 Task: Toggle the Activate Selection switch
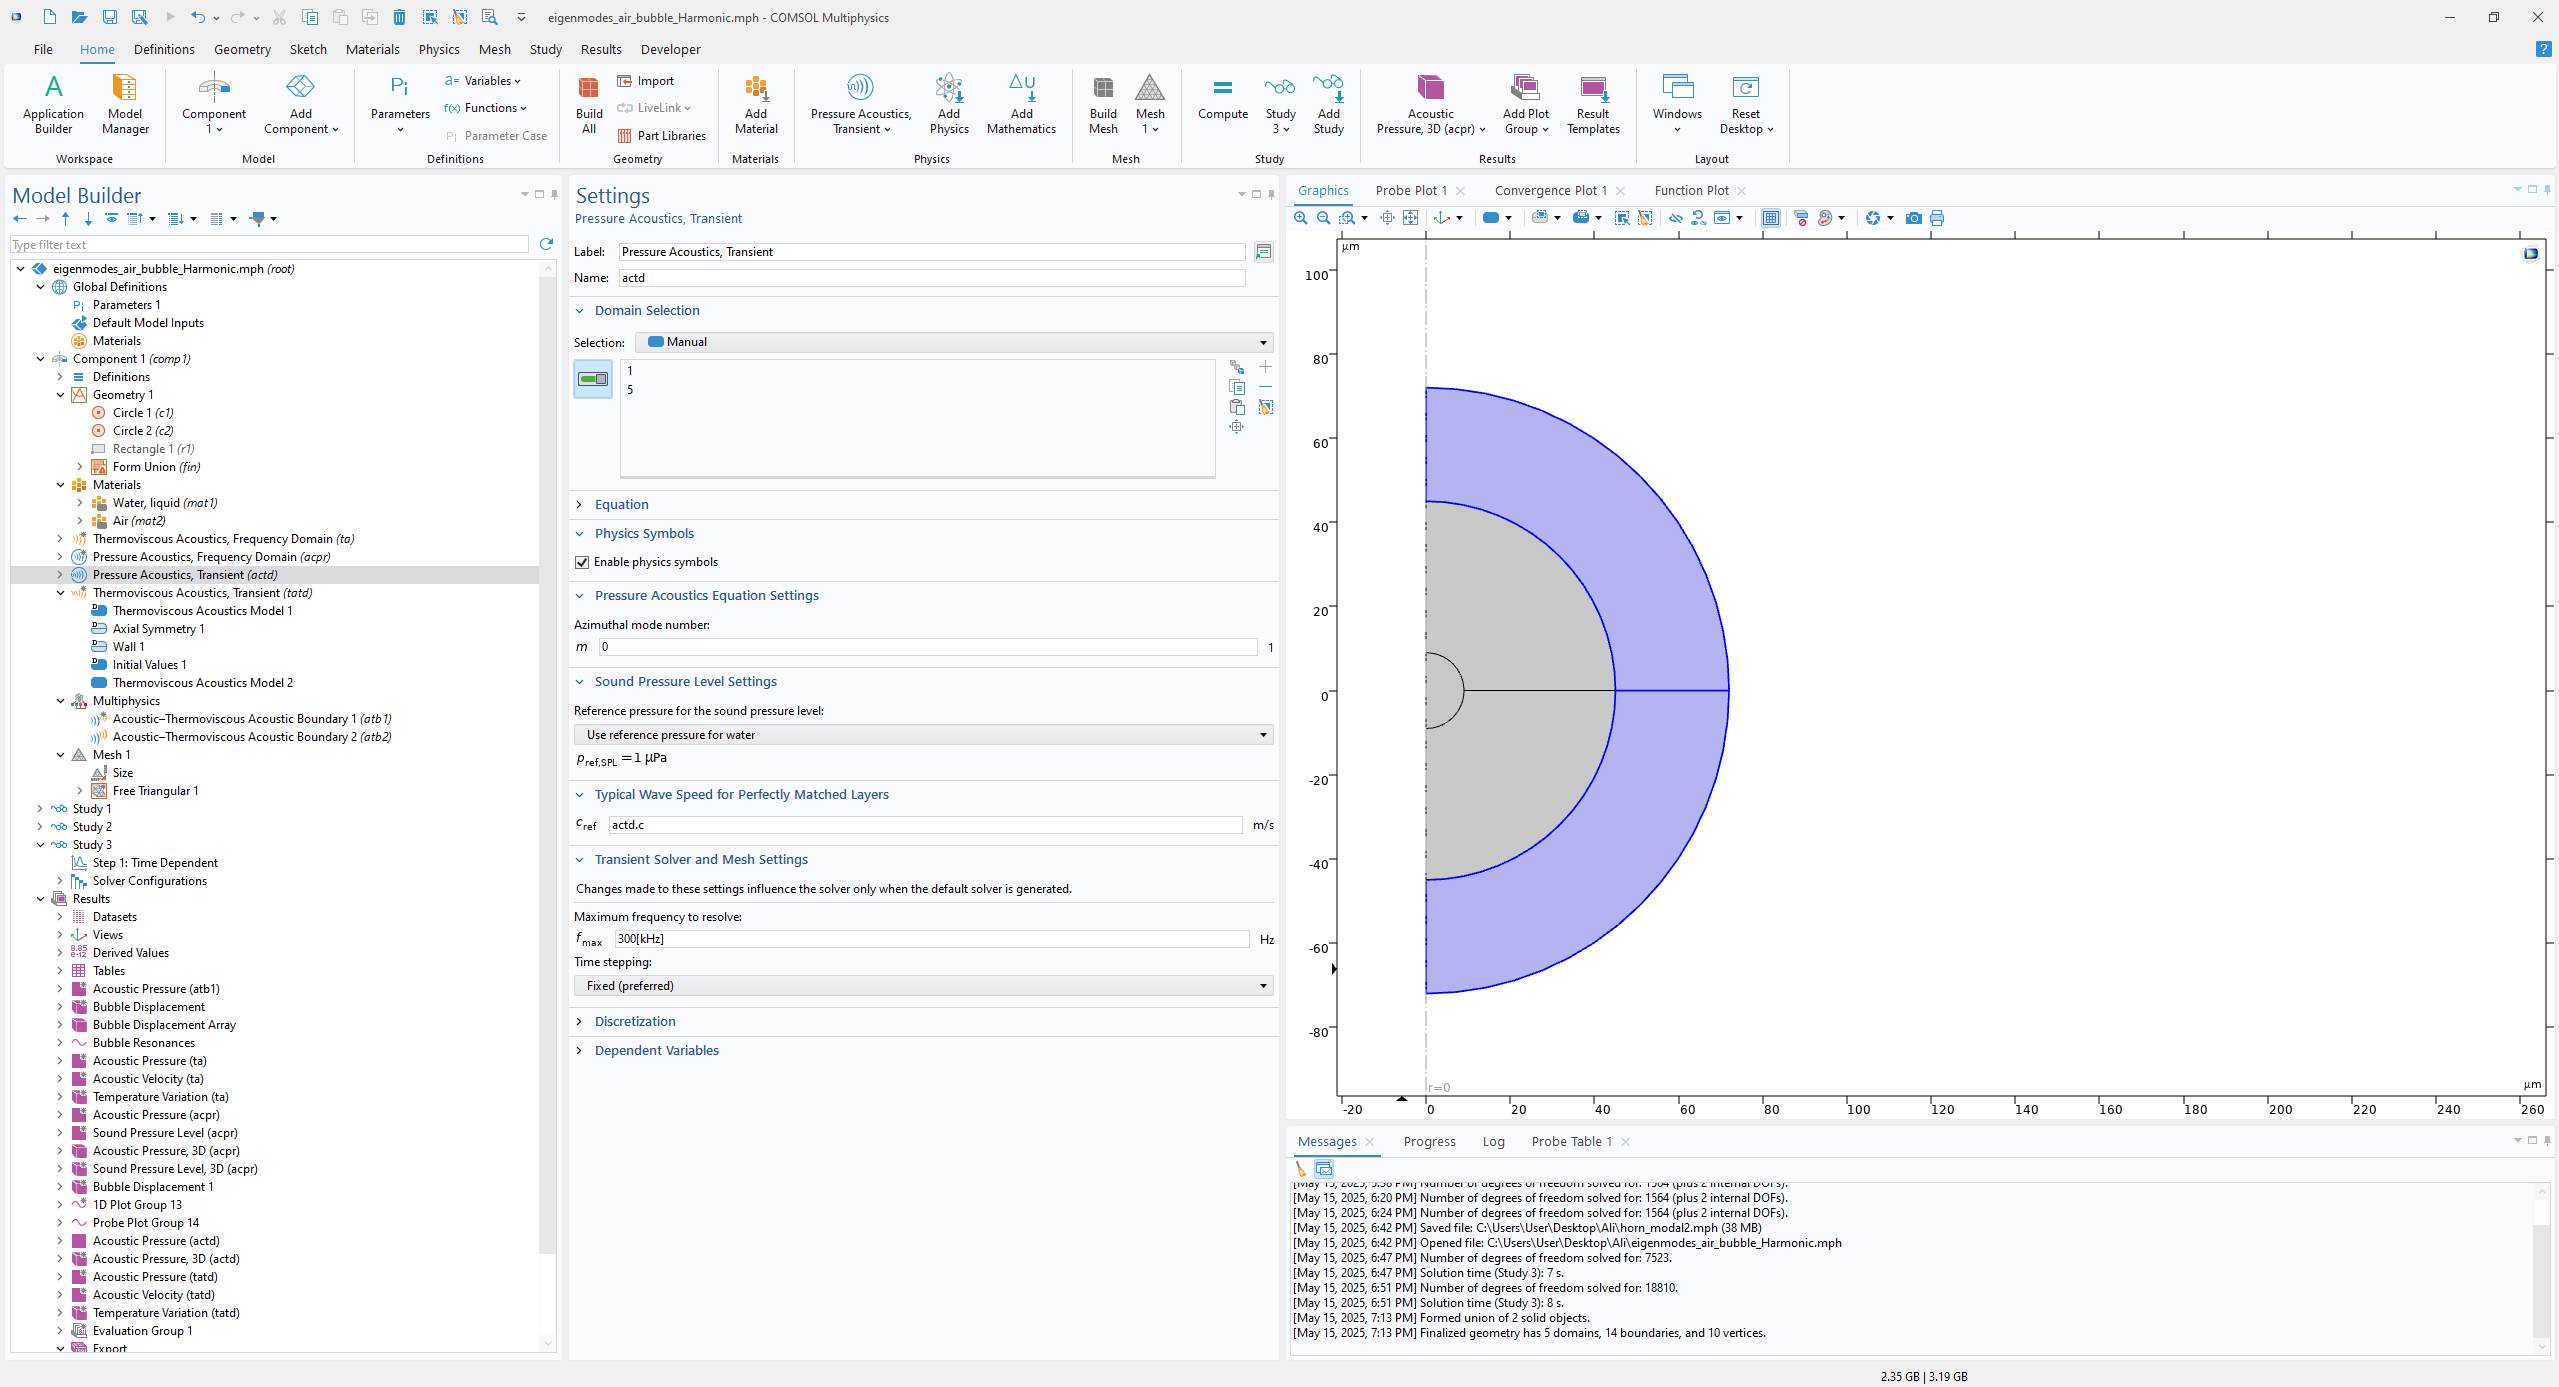pos(593,379)
